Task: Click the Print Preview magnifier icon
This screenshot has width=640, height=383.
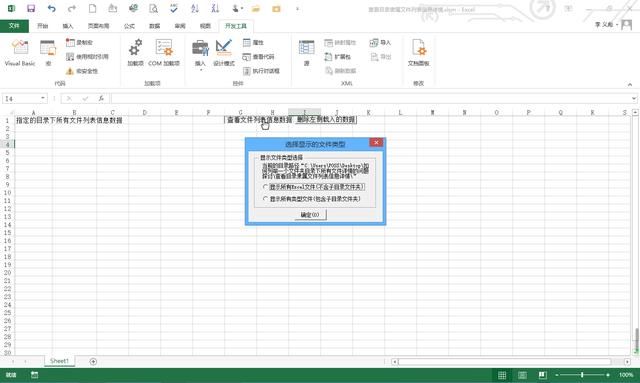Action: tap(153, 9)
